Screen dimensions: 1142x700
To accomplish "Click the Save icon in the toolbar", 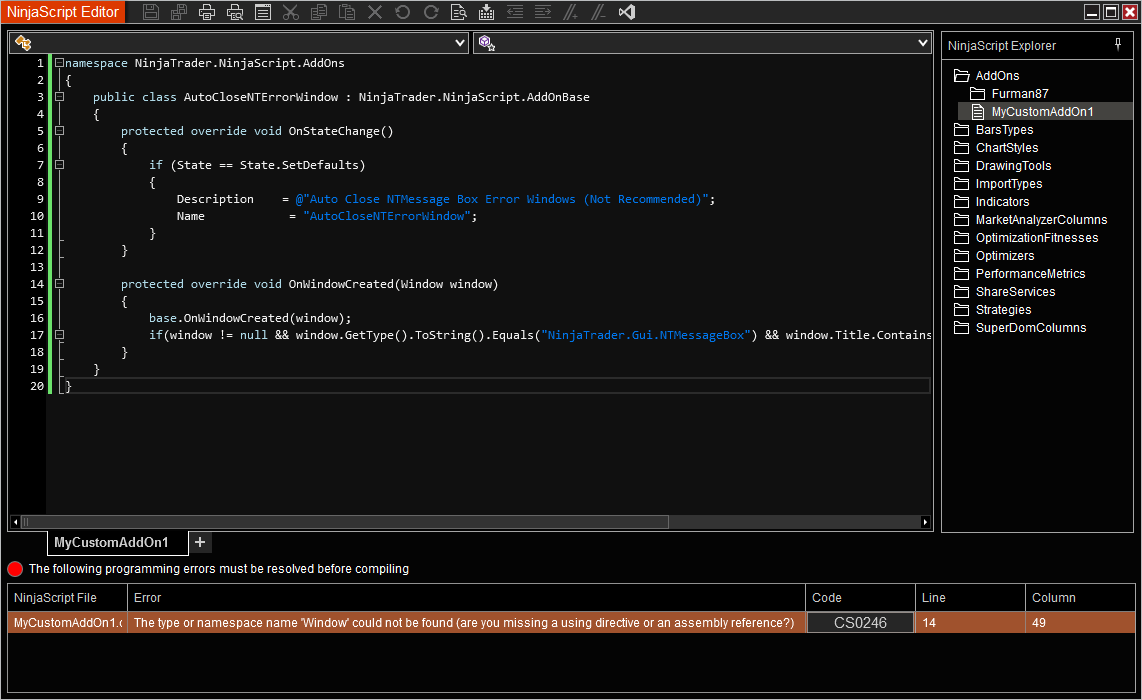I will coord(151,12).
